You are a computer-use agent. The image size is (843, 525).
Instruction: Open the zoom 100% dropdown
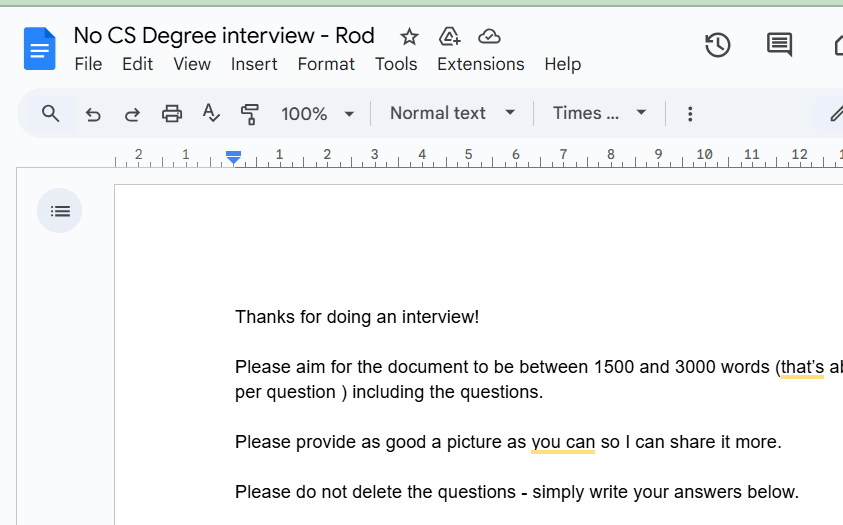click(x=318, y=114)
